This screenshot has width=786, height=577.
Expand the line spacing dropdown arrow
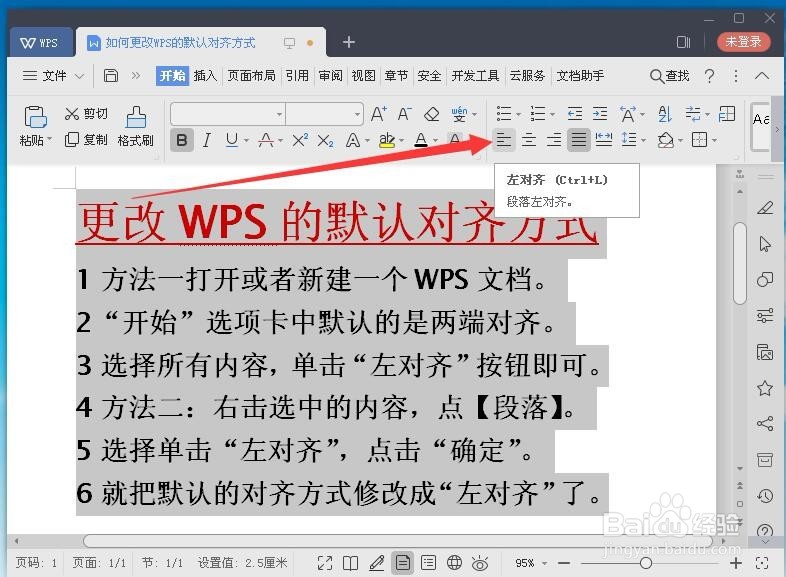coord(644,141)
